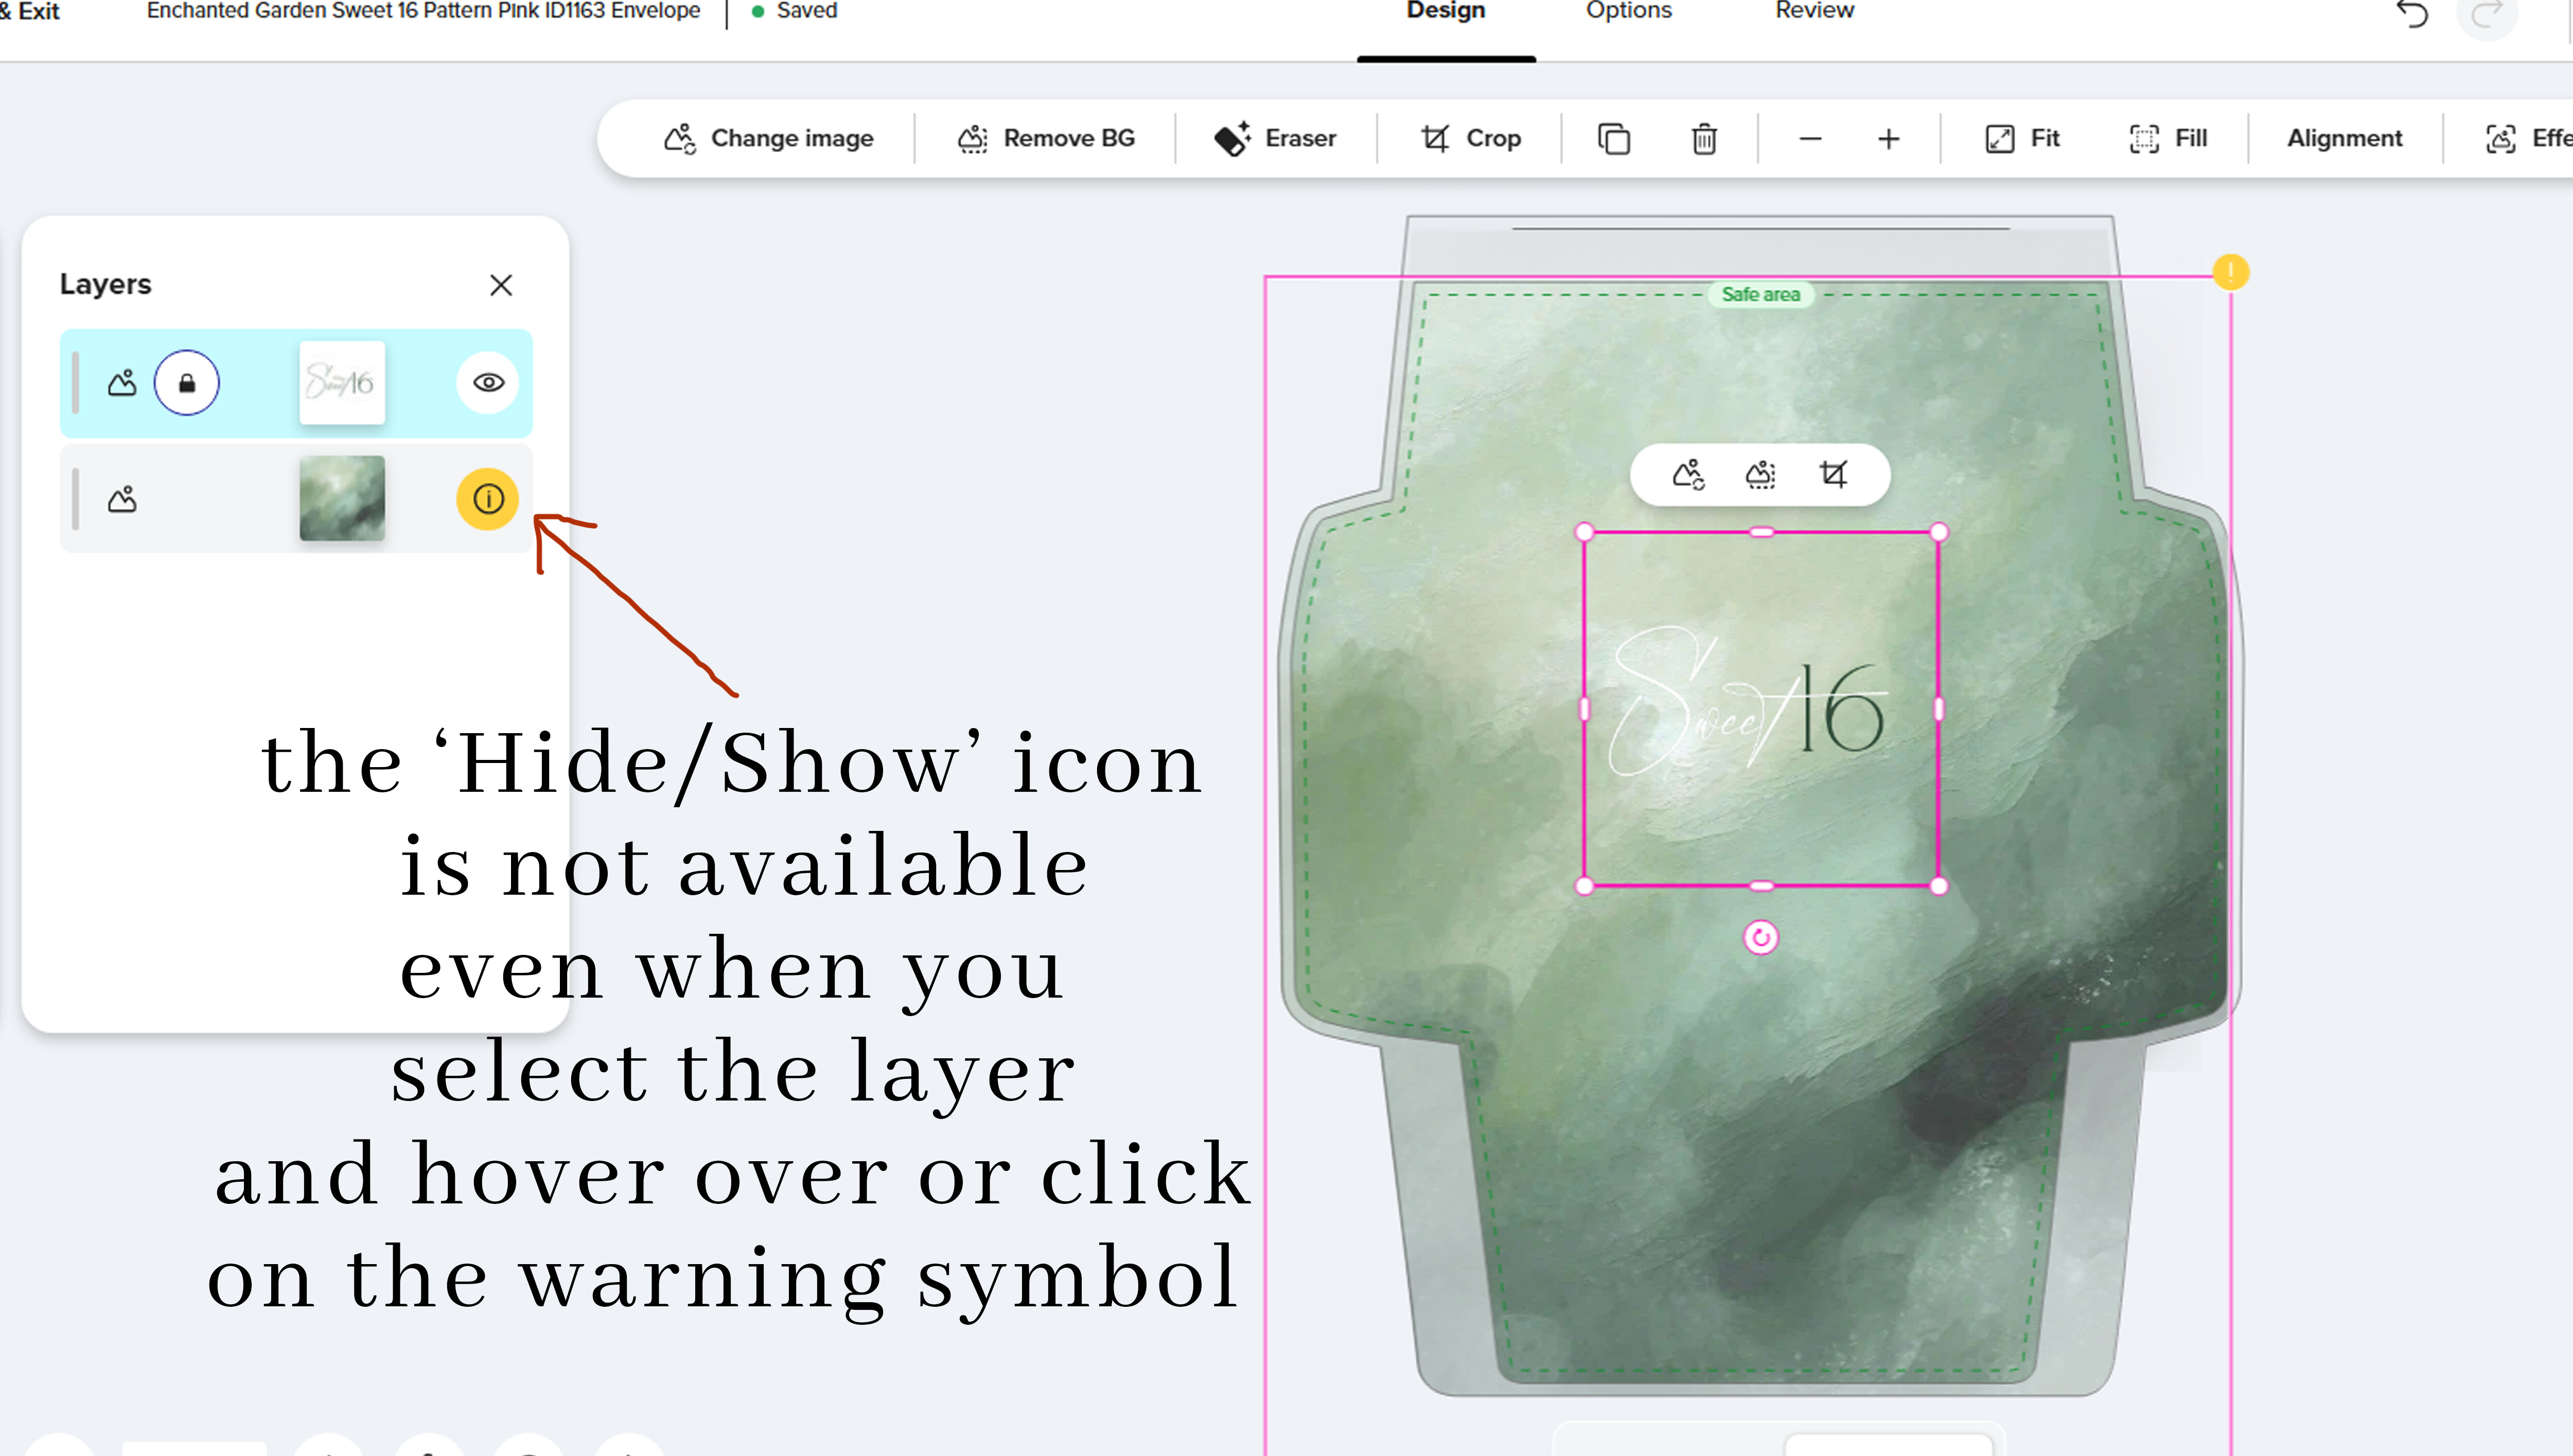Select the Crop tool in the toolbar

click(x=1470, y=138)
